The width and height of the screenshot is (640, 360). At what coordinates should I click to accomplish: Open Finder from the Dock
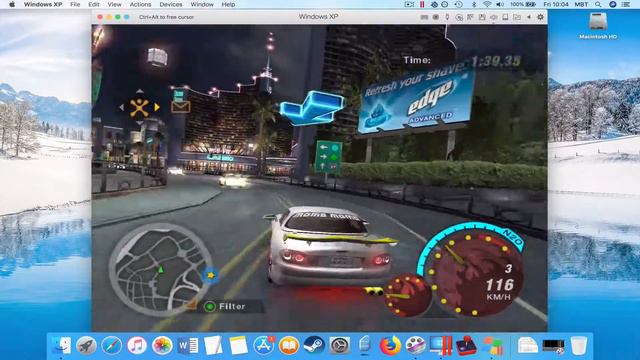pyautogui.click(x=62, y=345)
